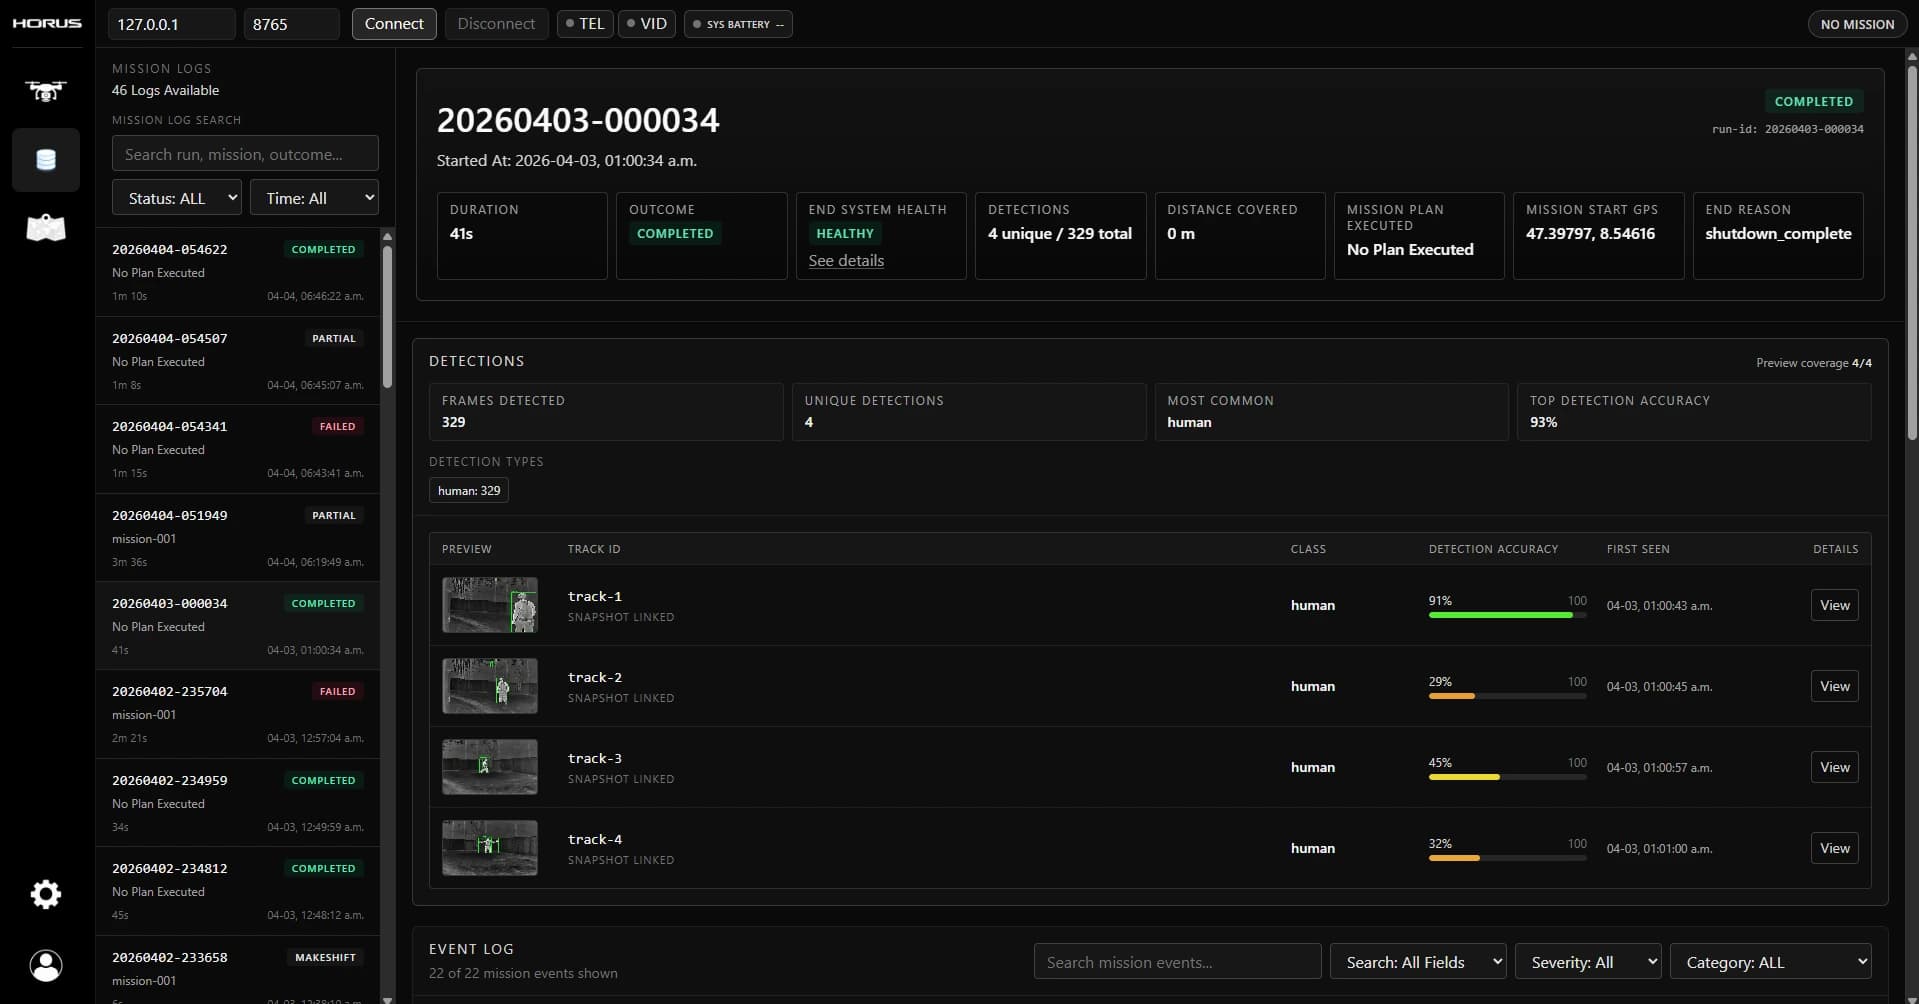Check the SYS BATTERY status indicator
The image size is (1919, 1004).
[737, 24]
